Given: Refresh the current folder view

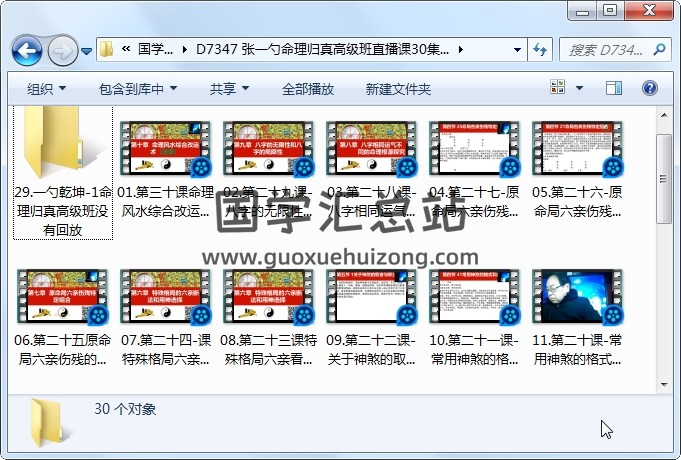Looking at the screenshot, I should (x=539, y=50).
